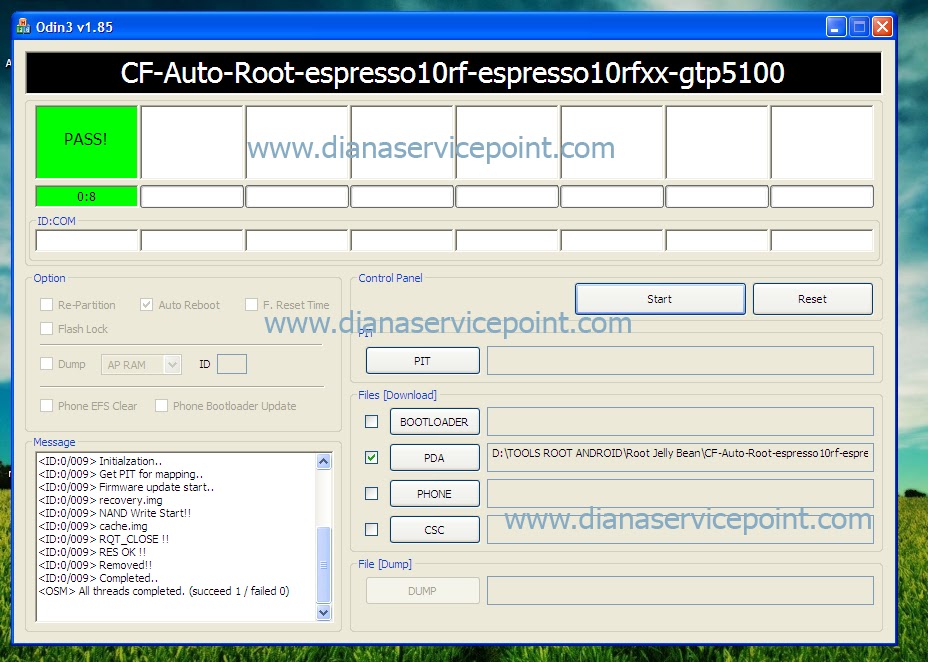
Task: Click the PIT file path field
Action: click(680, 361)
